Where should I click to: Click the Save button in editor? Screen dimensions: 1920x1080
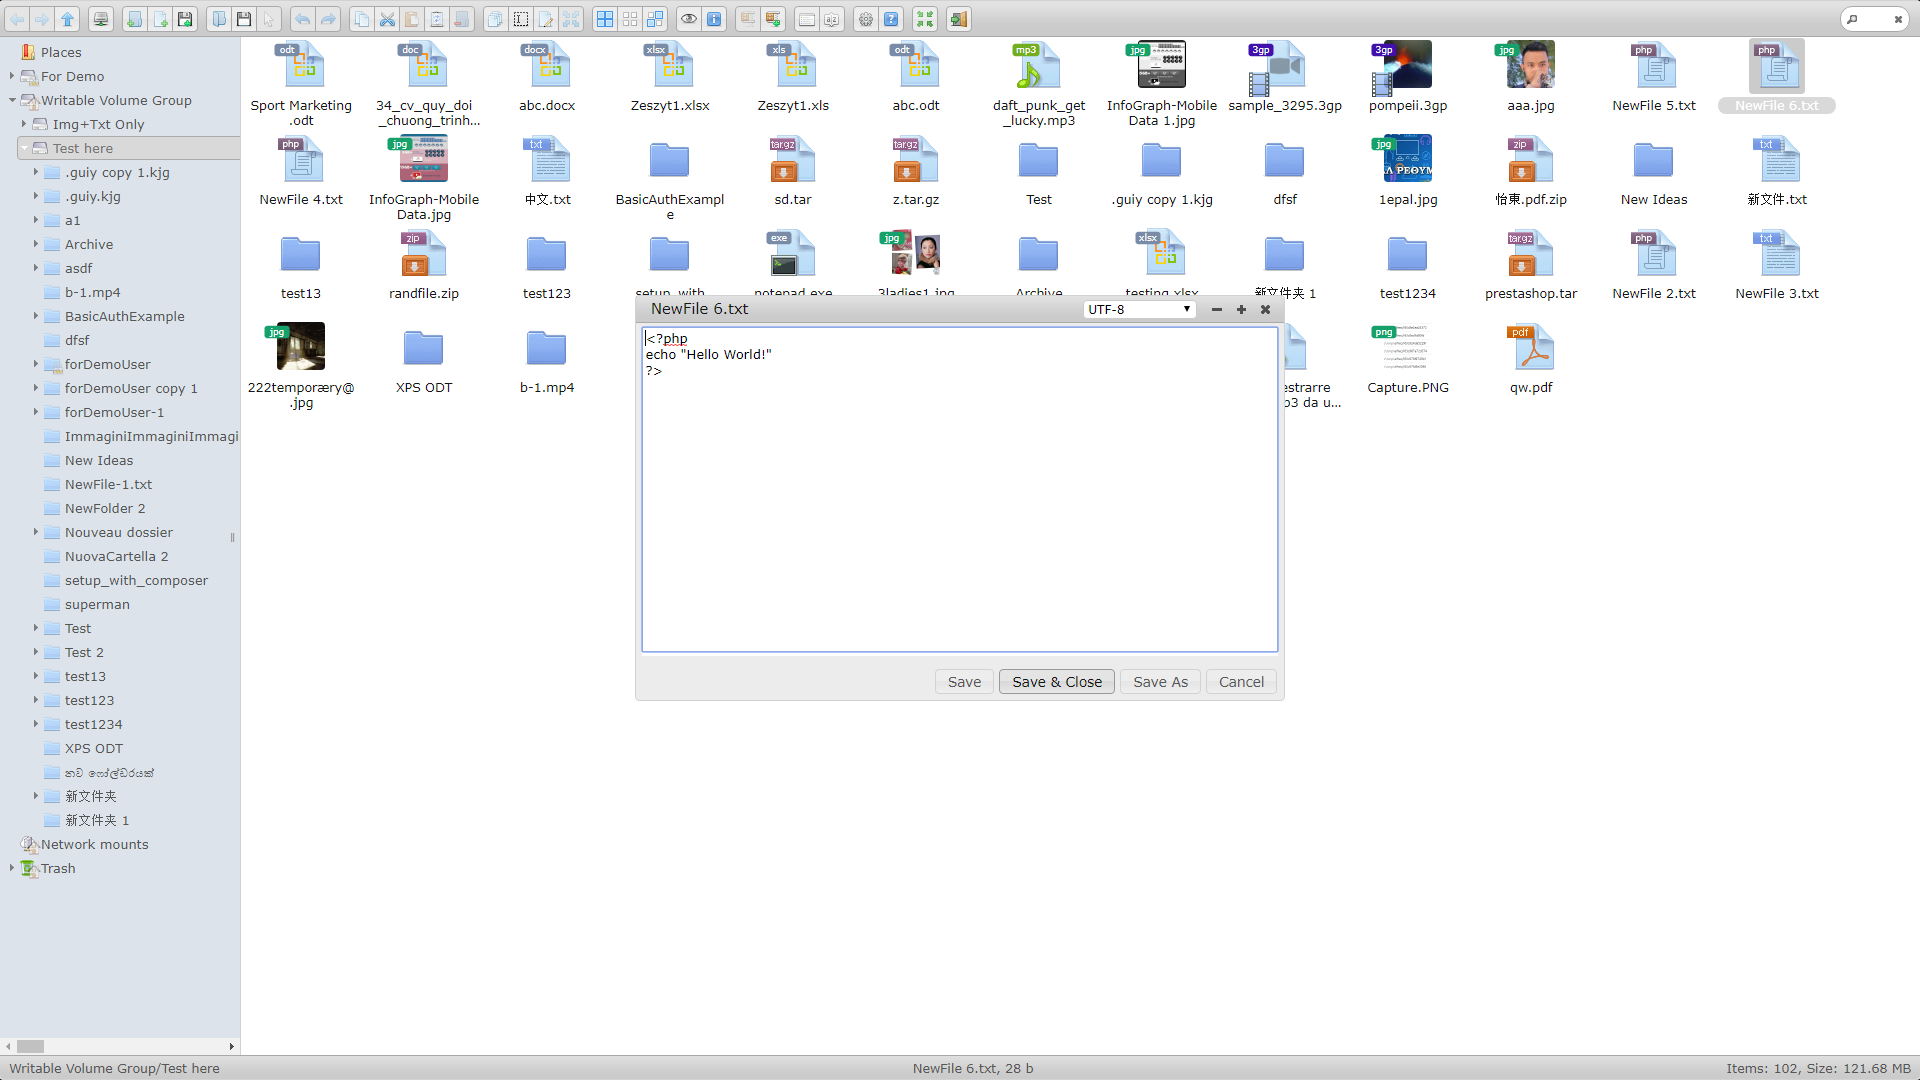(964, 682)
